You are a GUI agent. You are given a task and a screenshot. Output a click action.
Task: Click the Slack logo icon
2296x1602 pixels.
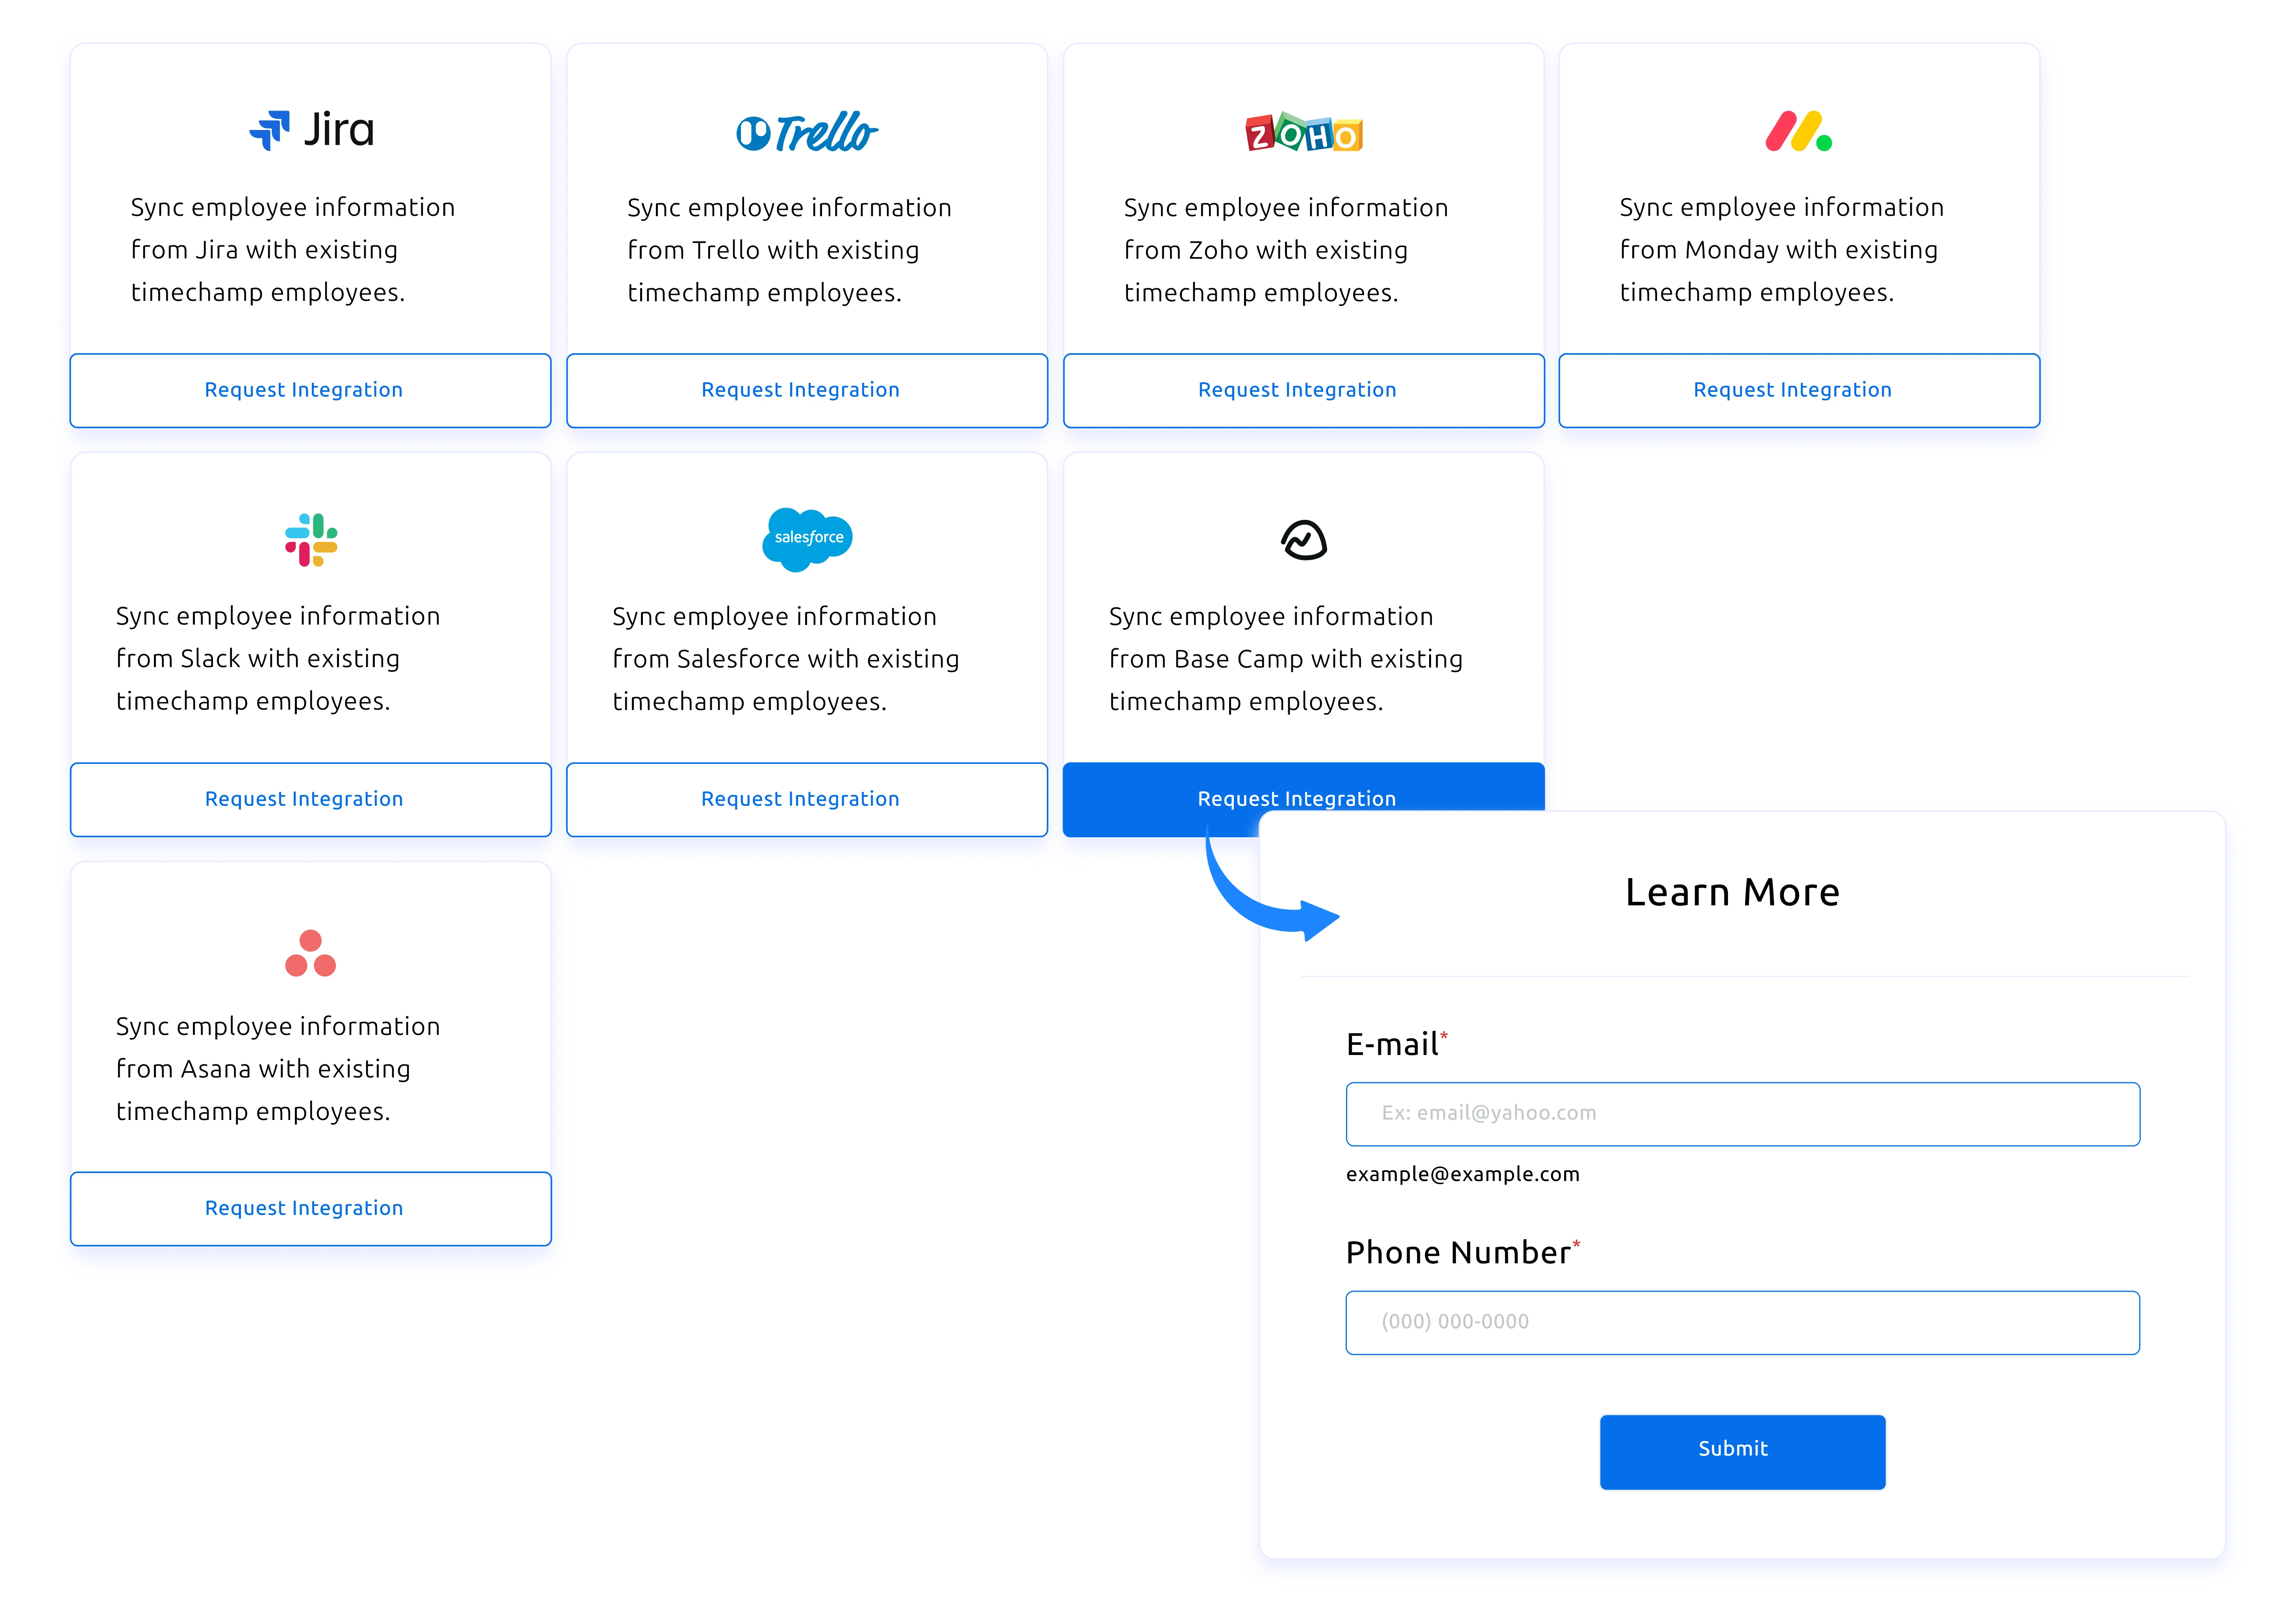tap(311, 540)
